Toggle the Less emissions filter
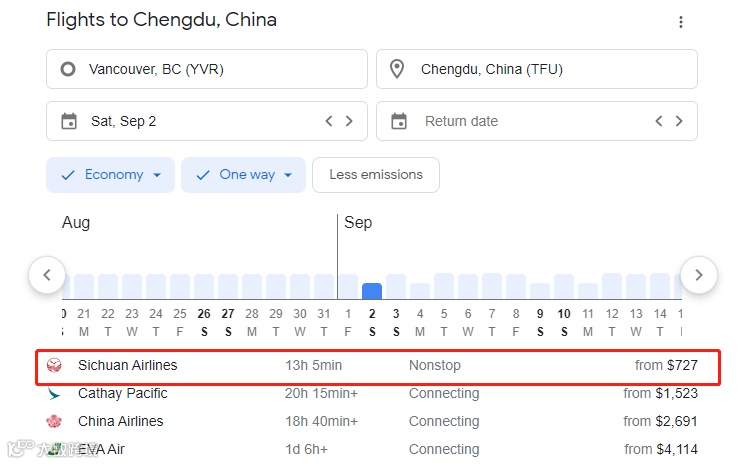743x464 pixels. coord(375,175)
